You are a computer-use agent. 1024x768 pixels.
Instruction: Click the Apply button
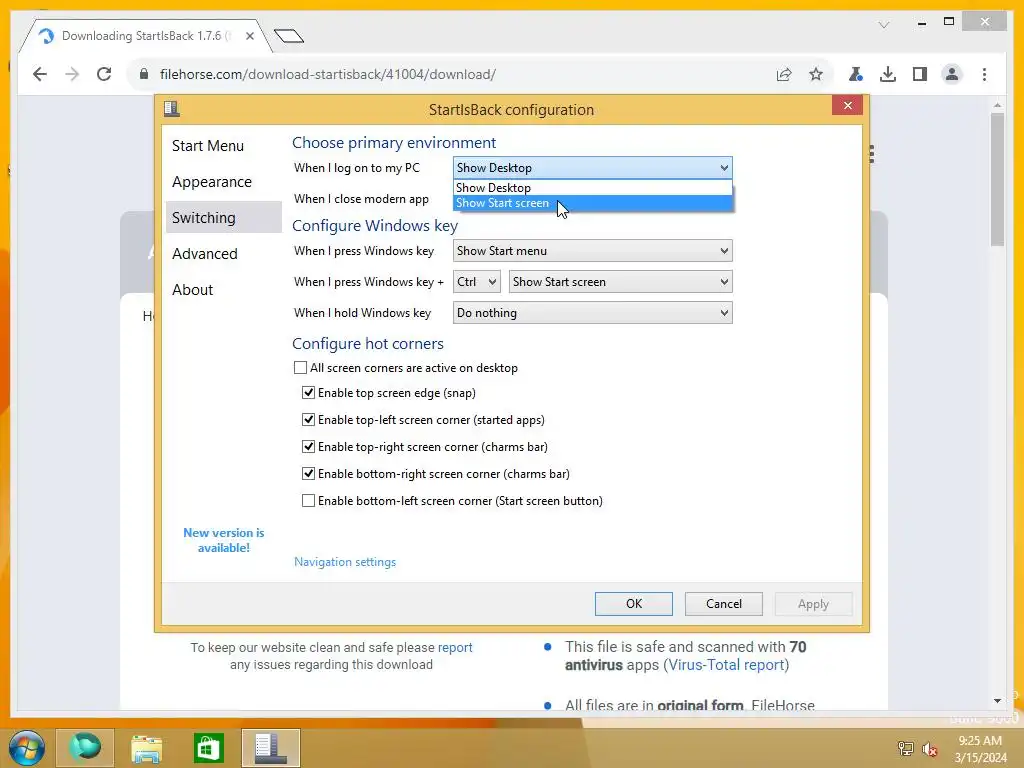[813, 604]
